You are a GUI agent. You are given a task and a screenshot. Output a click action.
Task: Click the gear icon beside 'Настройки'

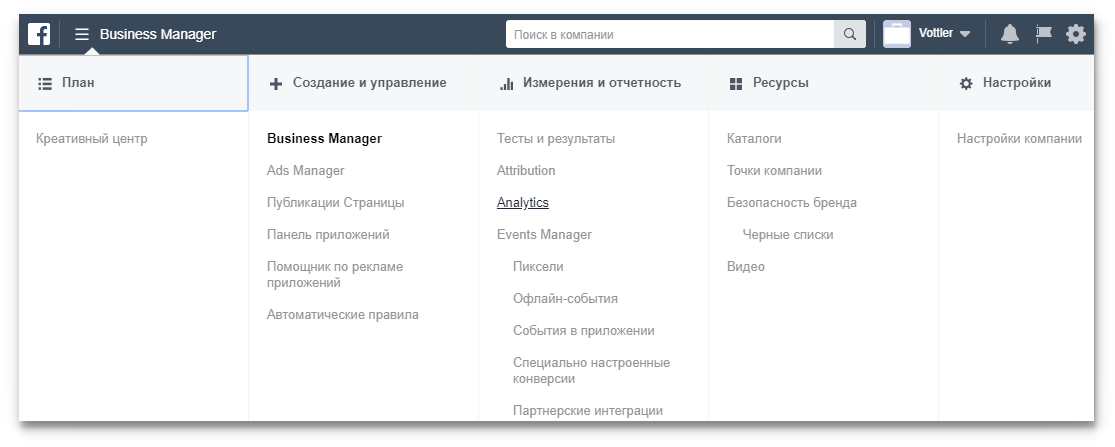click(966, 84)
